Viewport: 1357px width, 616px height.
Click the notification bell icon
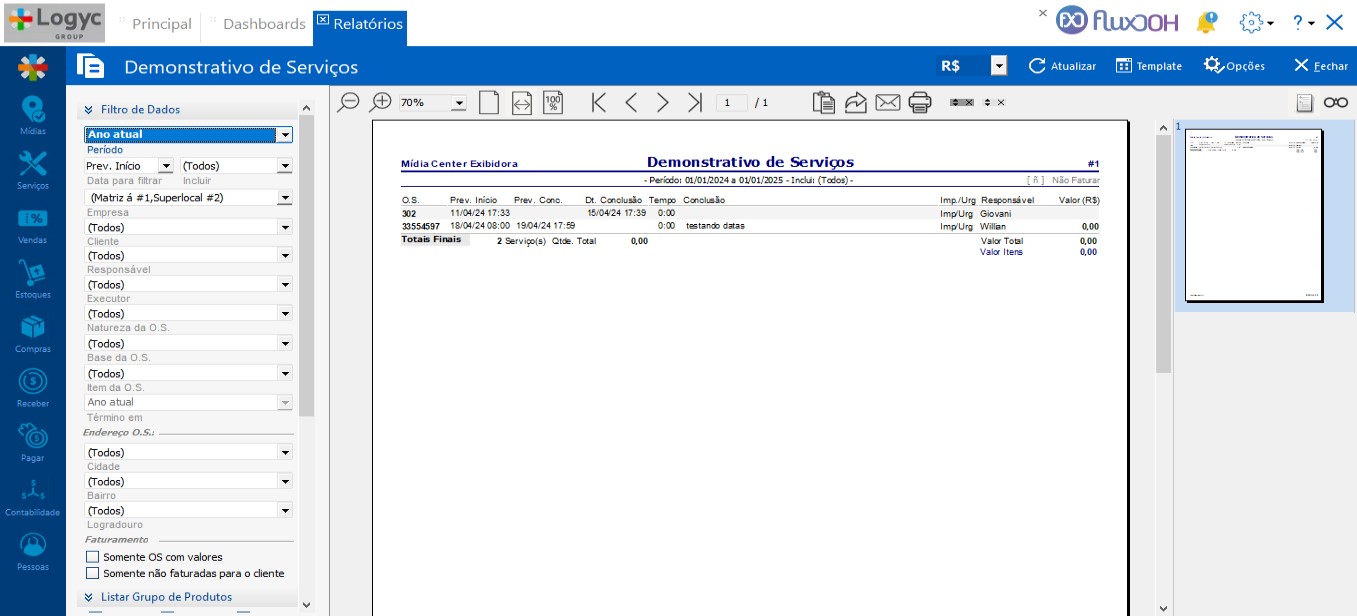tap(1208, 22)
